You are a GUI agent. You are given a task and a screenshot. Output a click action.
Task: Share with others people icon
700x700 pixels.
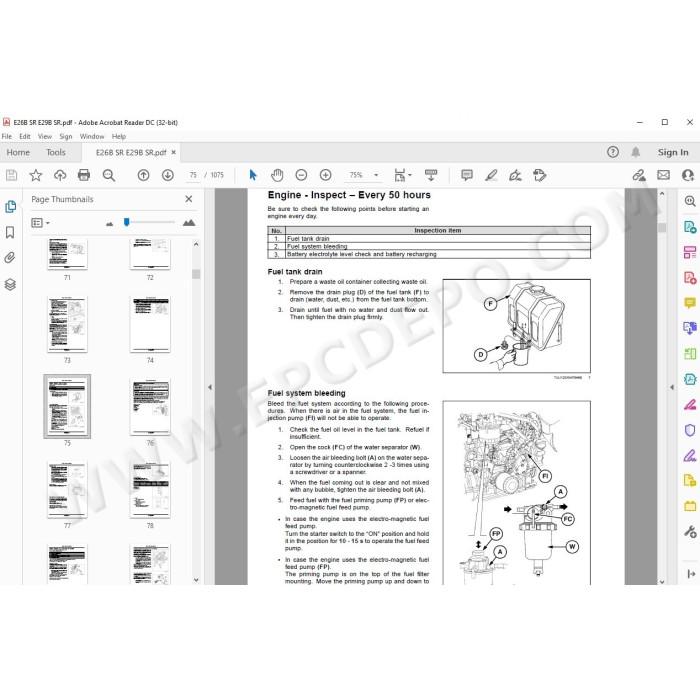pyautogui.click(x=688, y=175)
